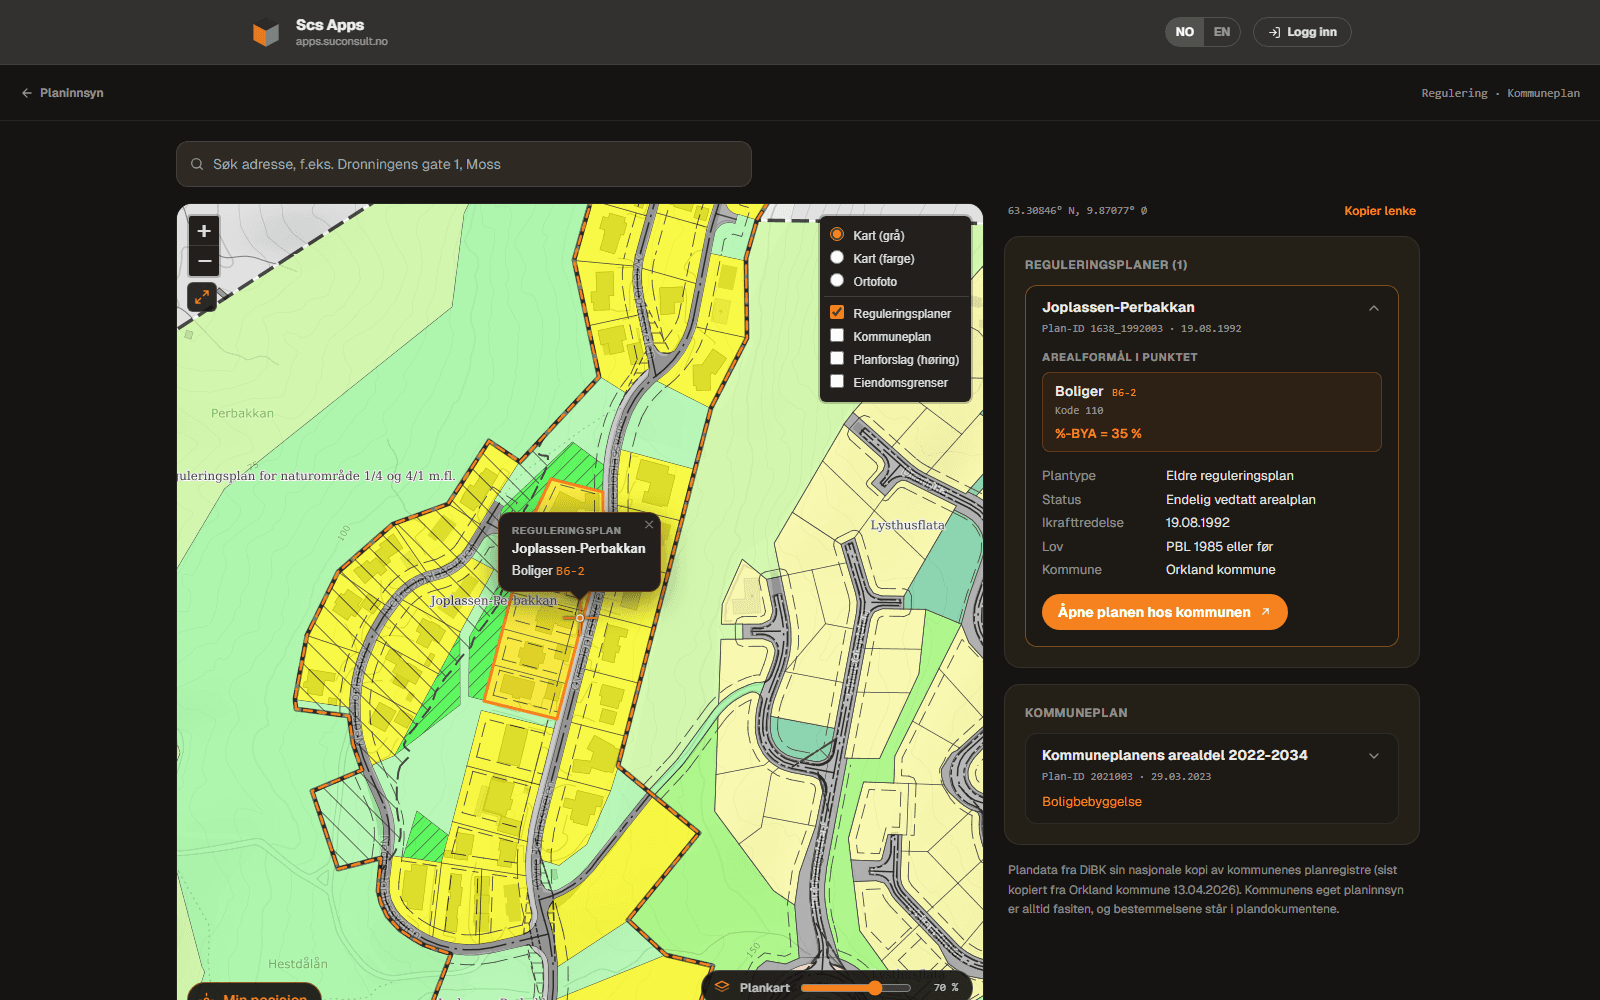Collapse the Joplassen-Perbakkan plan card

click(1374, 308)
